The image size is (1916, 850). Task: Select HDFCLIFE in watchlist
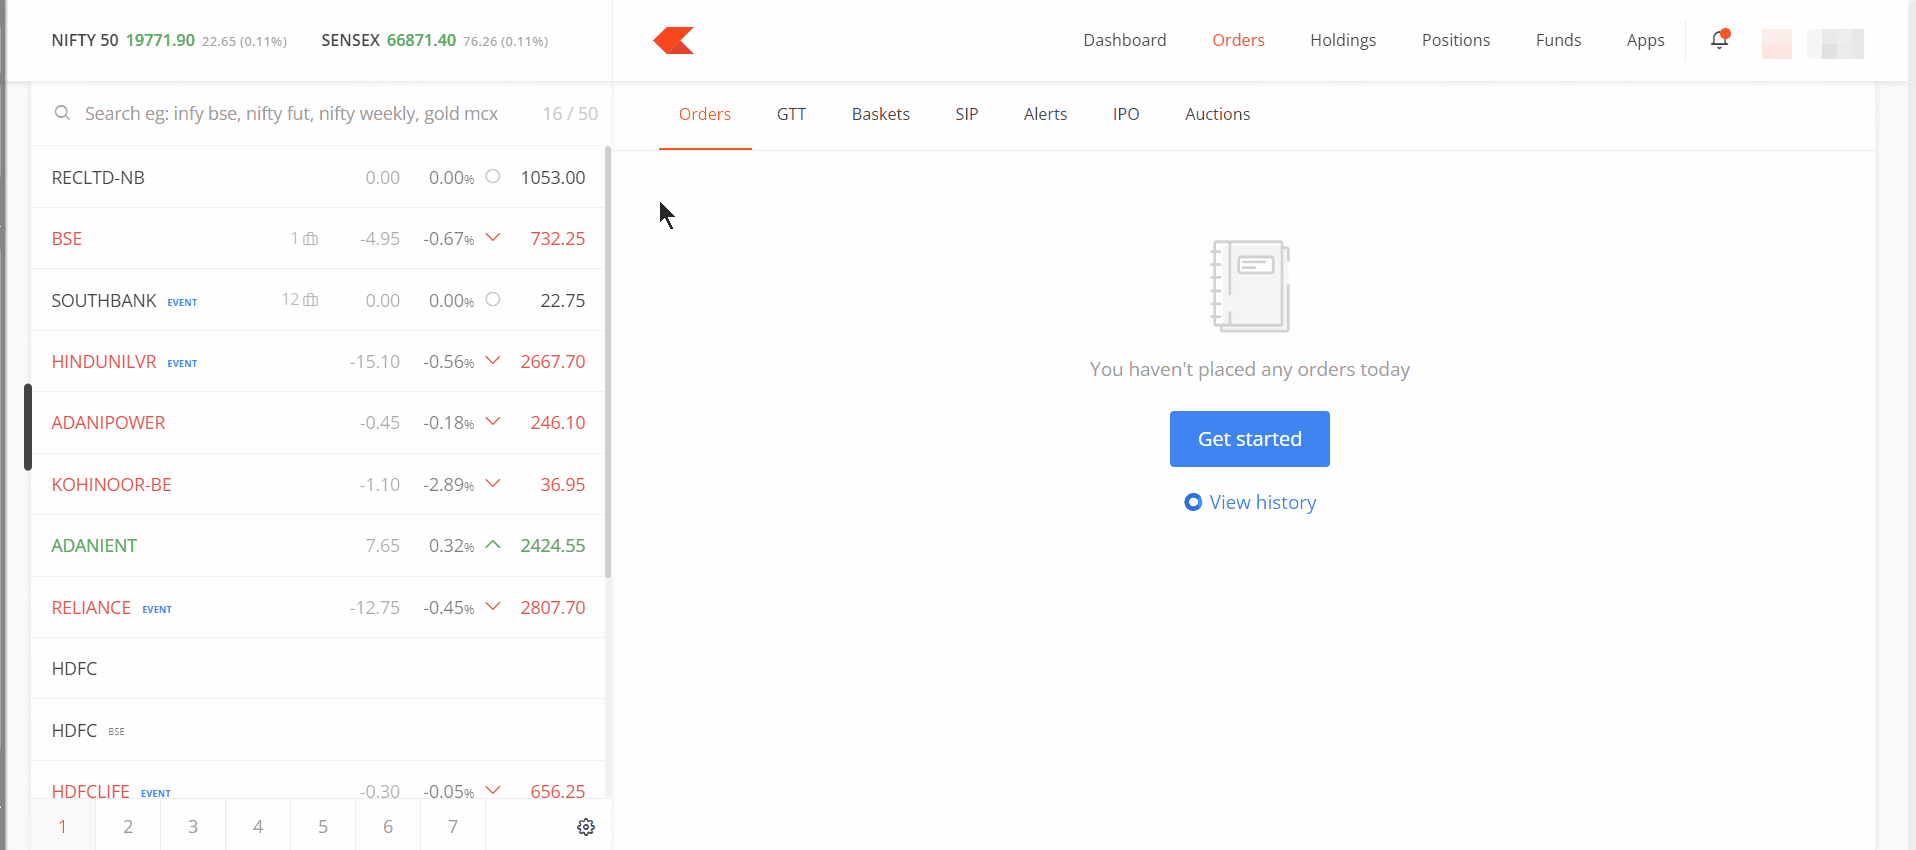click(x=318, y=781)
